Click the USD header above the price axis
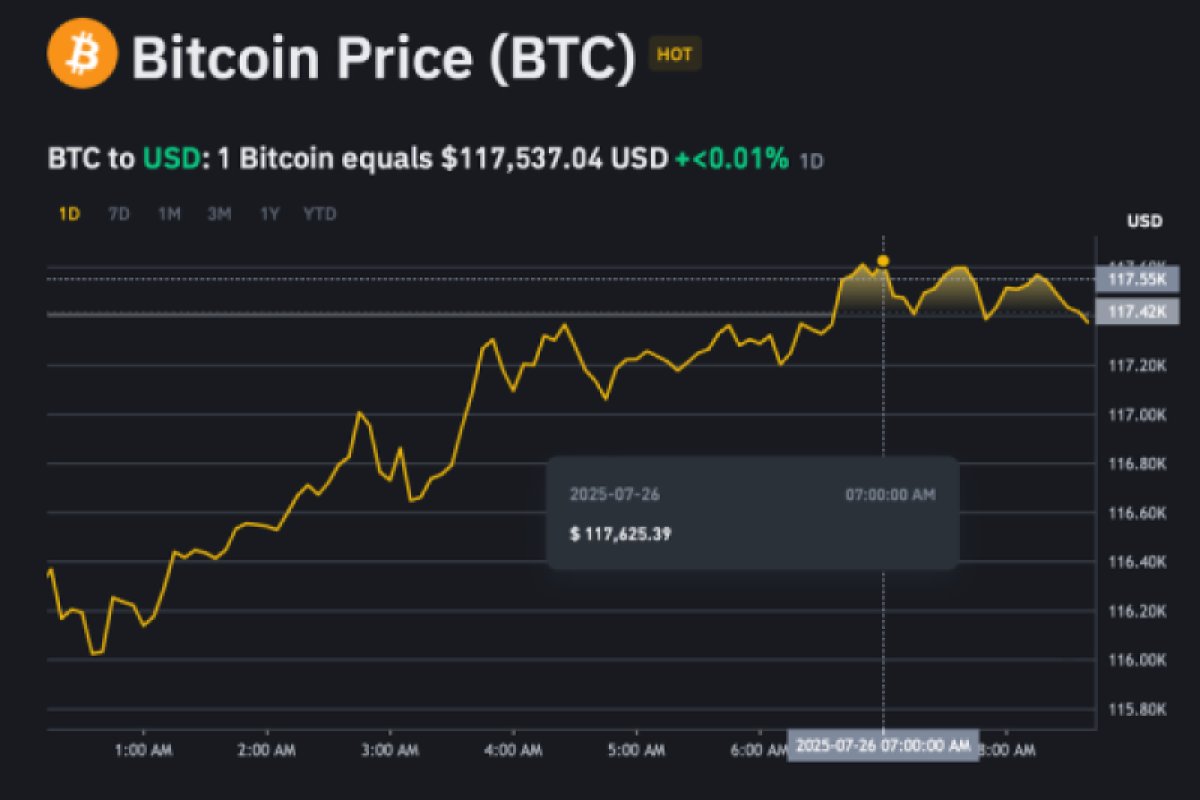Screen dimensions: 1200x800 click(1143, 222)
